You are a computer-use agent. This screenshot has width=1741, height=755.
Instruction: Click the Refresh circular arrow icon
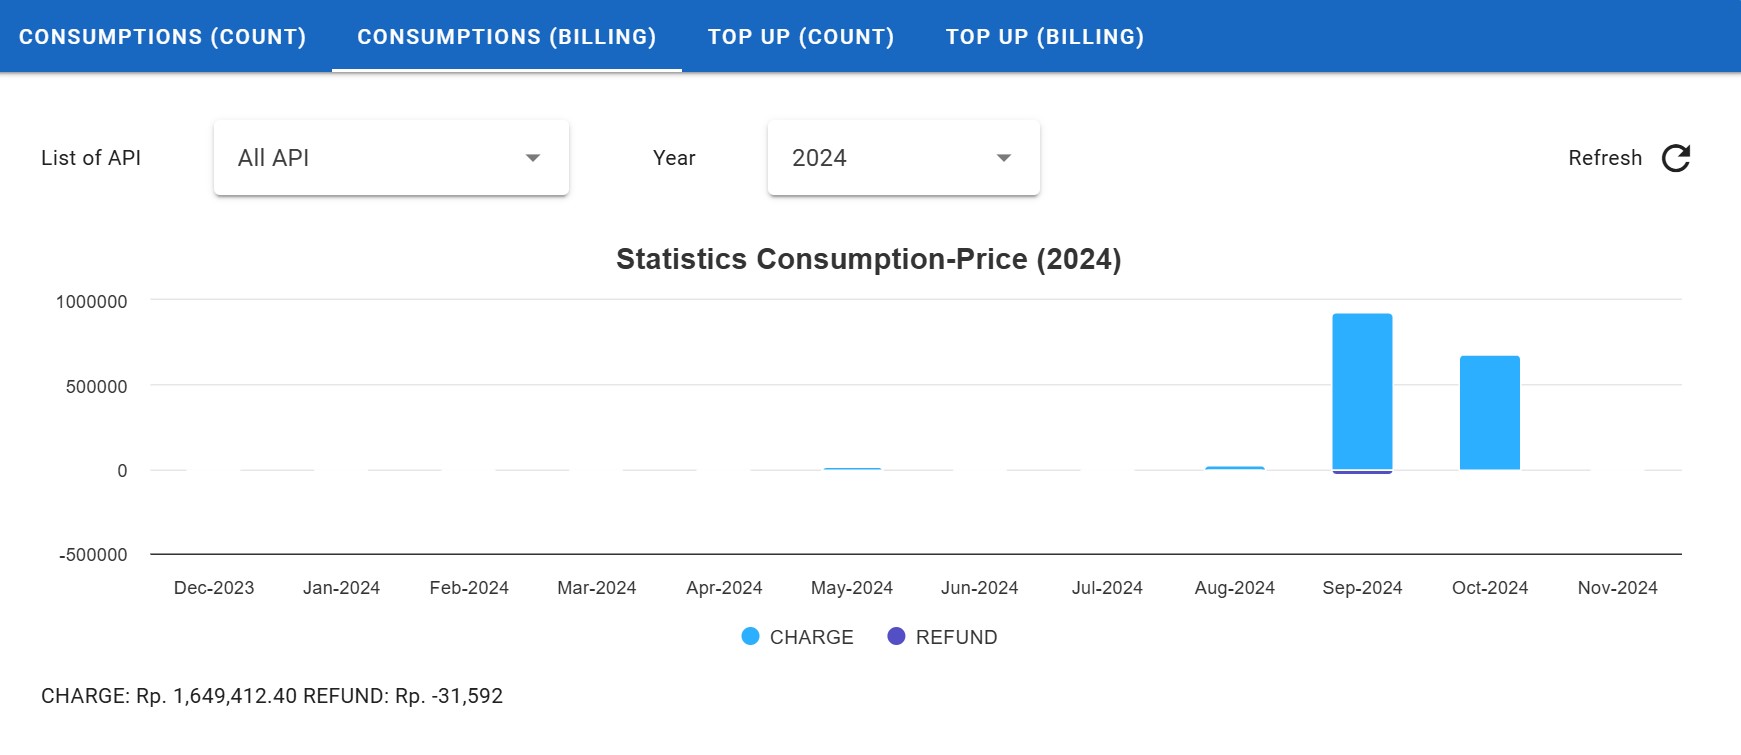click(x=1676, y=158)
